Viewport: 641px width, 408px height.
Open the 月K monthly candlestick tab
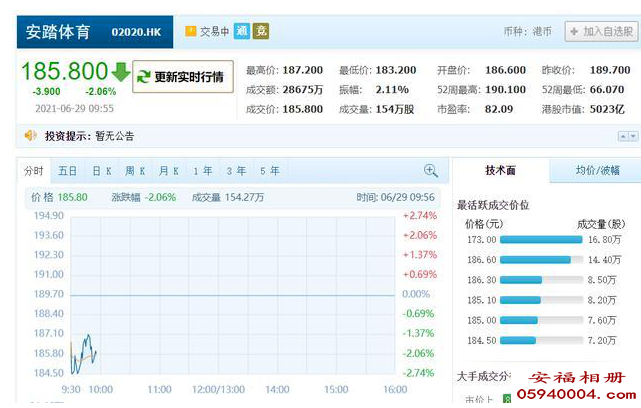169,170
